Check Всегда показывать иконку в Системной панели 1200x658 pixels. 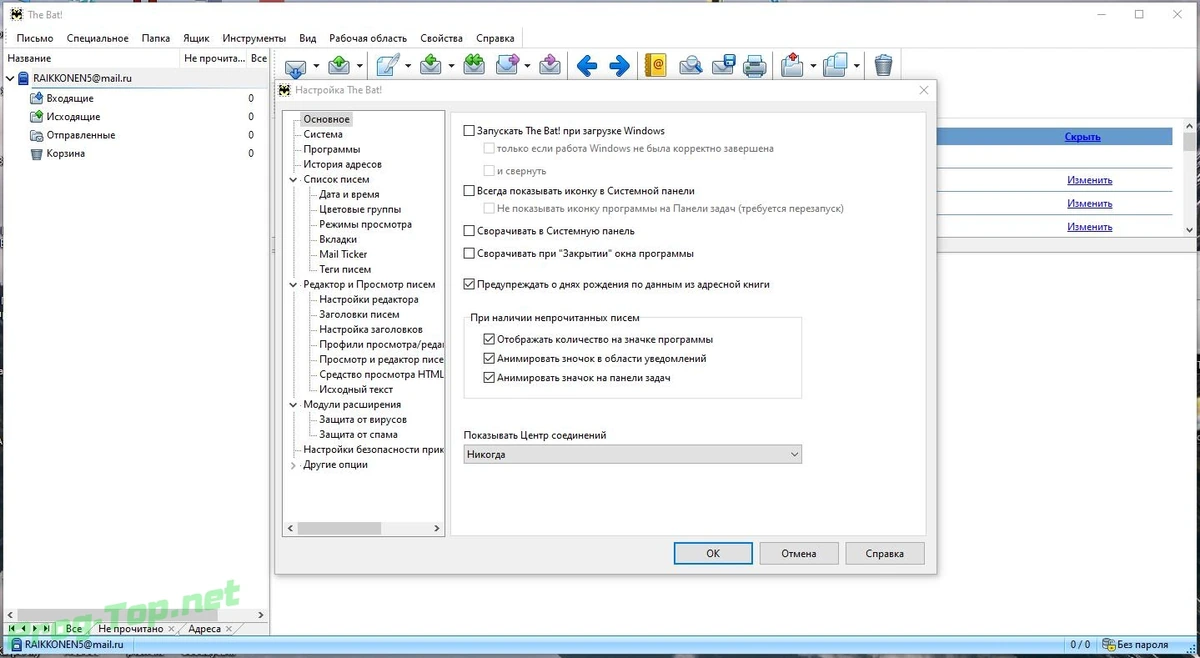[x=469, y=190]
